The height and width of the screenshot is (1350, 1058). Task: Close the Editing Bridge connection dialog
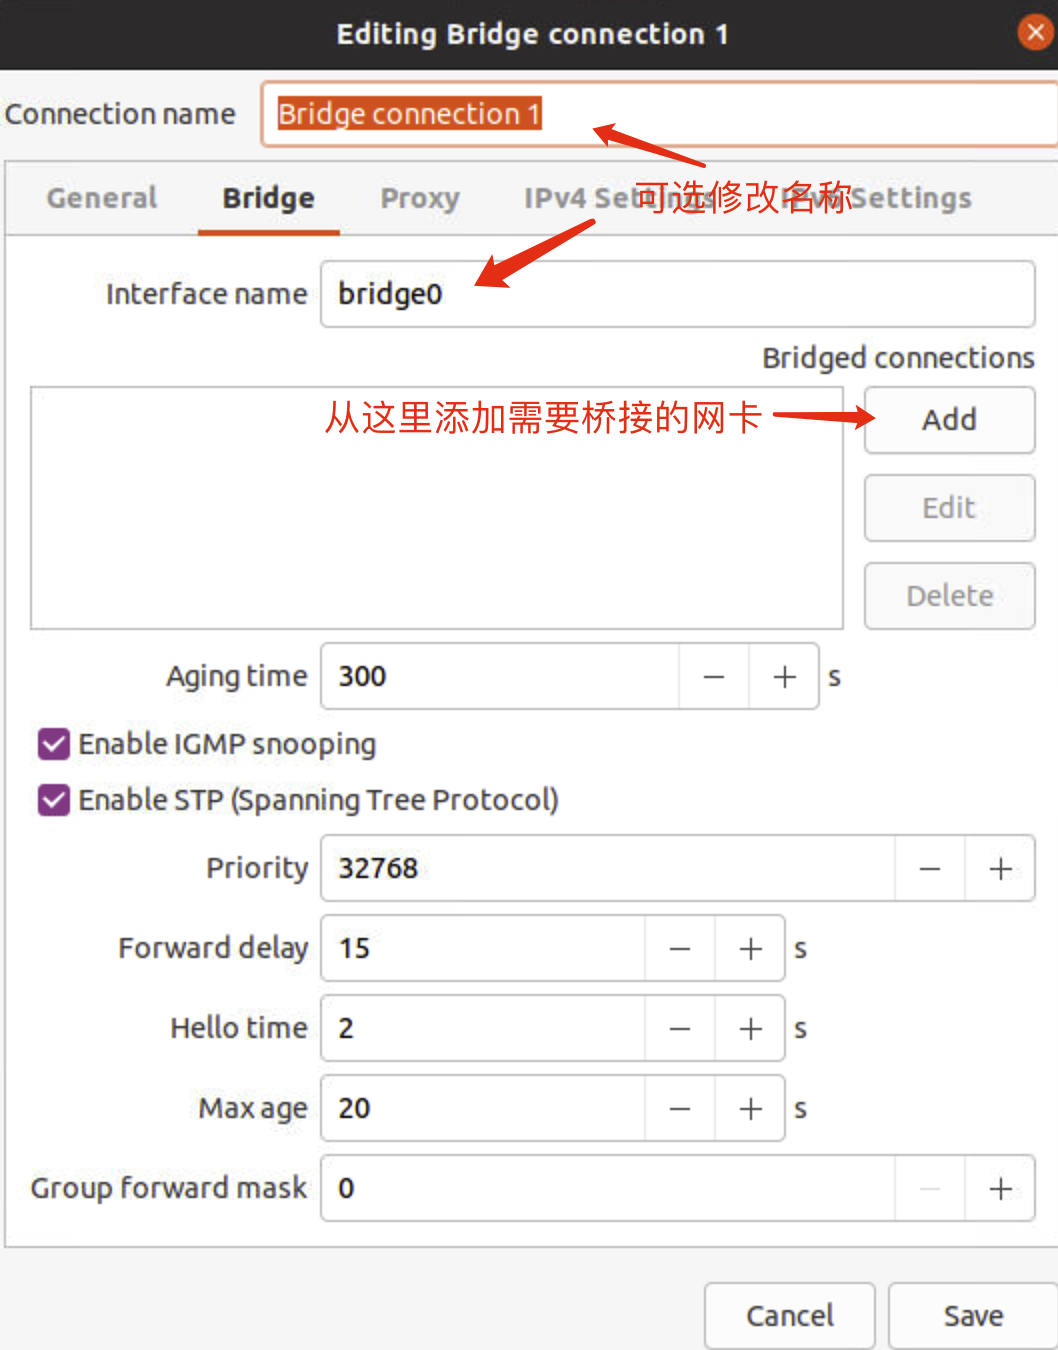coord(1035,33)
